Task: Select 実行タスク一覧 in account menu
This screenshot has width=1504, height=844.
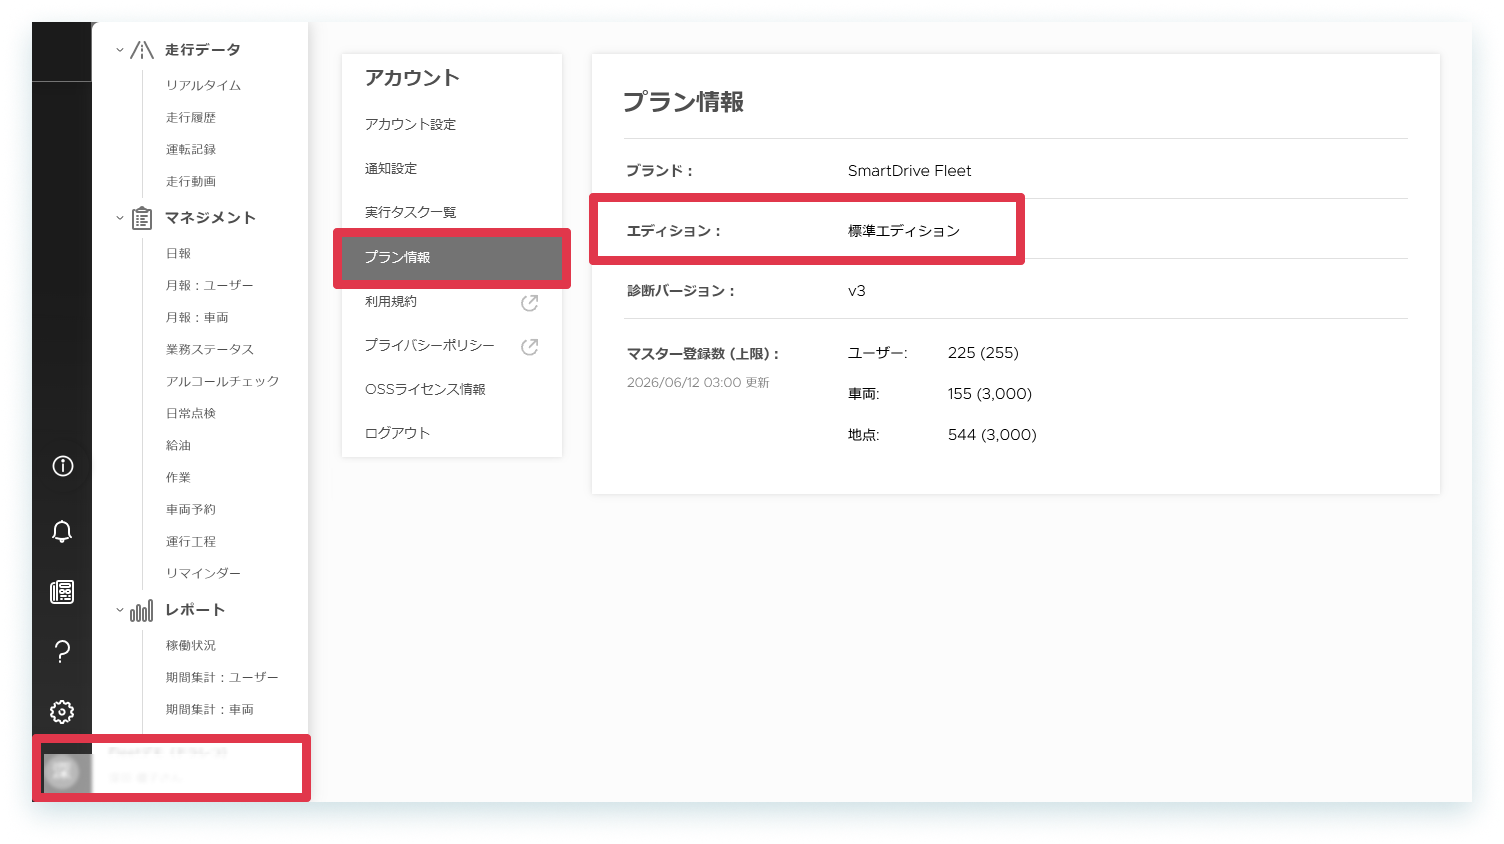Action: [x=411, y=213]
